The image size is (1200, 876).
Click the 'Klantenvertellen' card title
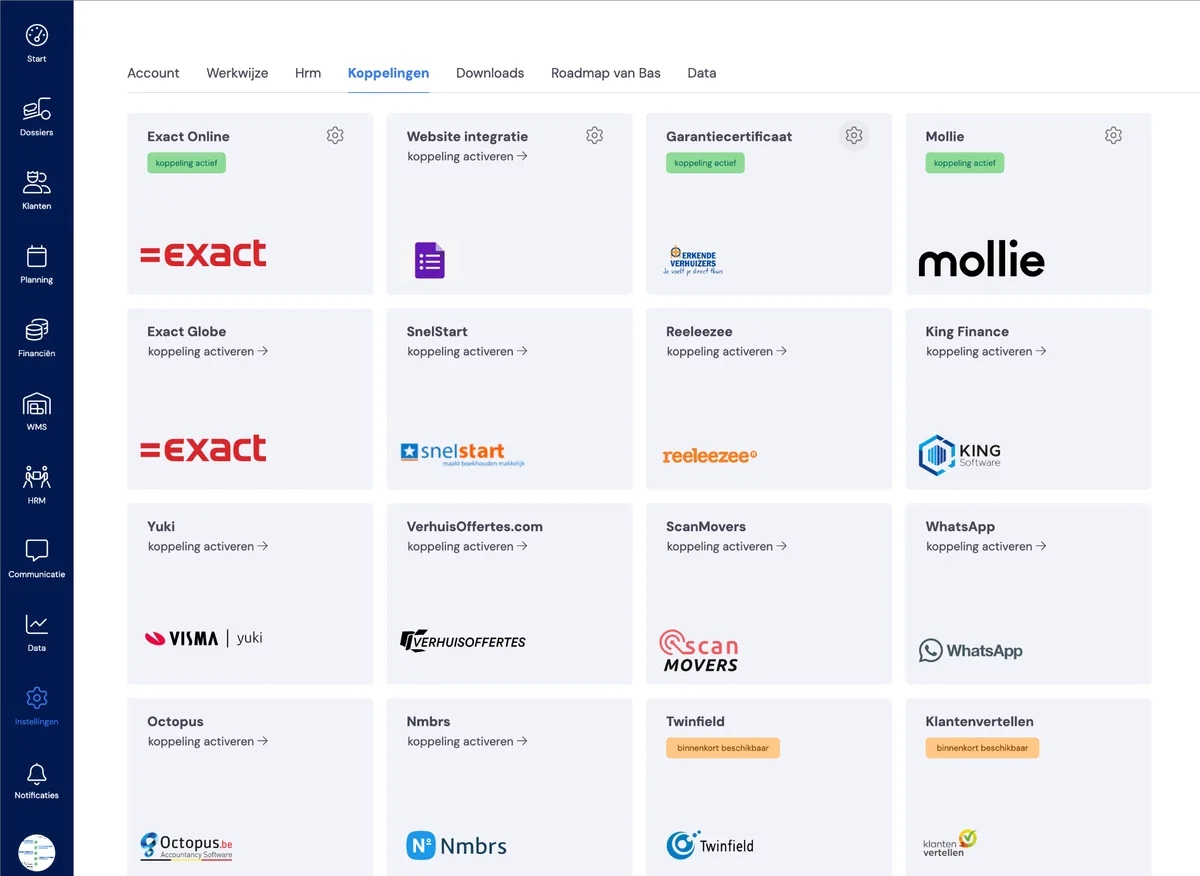(x=980, y=722)
